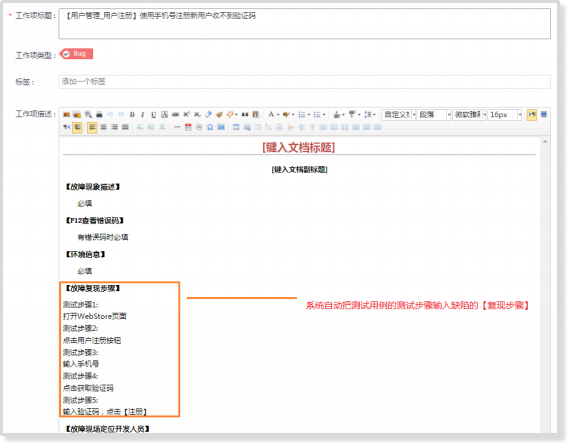The width and height of the screenshot is (569, 445).
Task: Open the 自定义 custom heading dropdown
Action: [398, 115]
